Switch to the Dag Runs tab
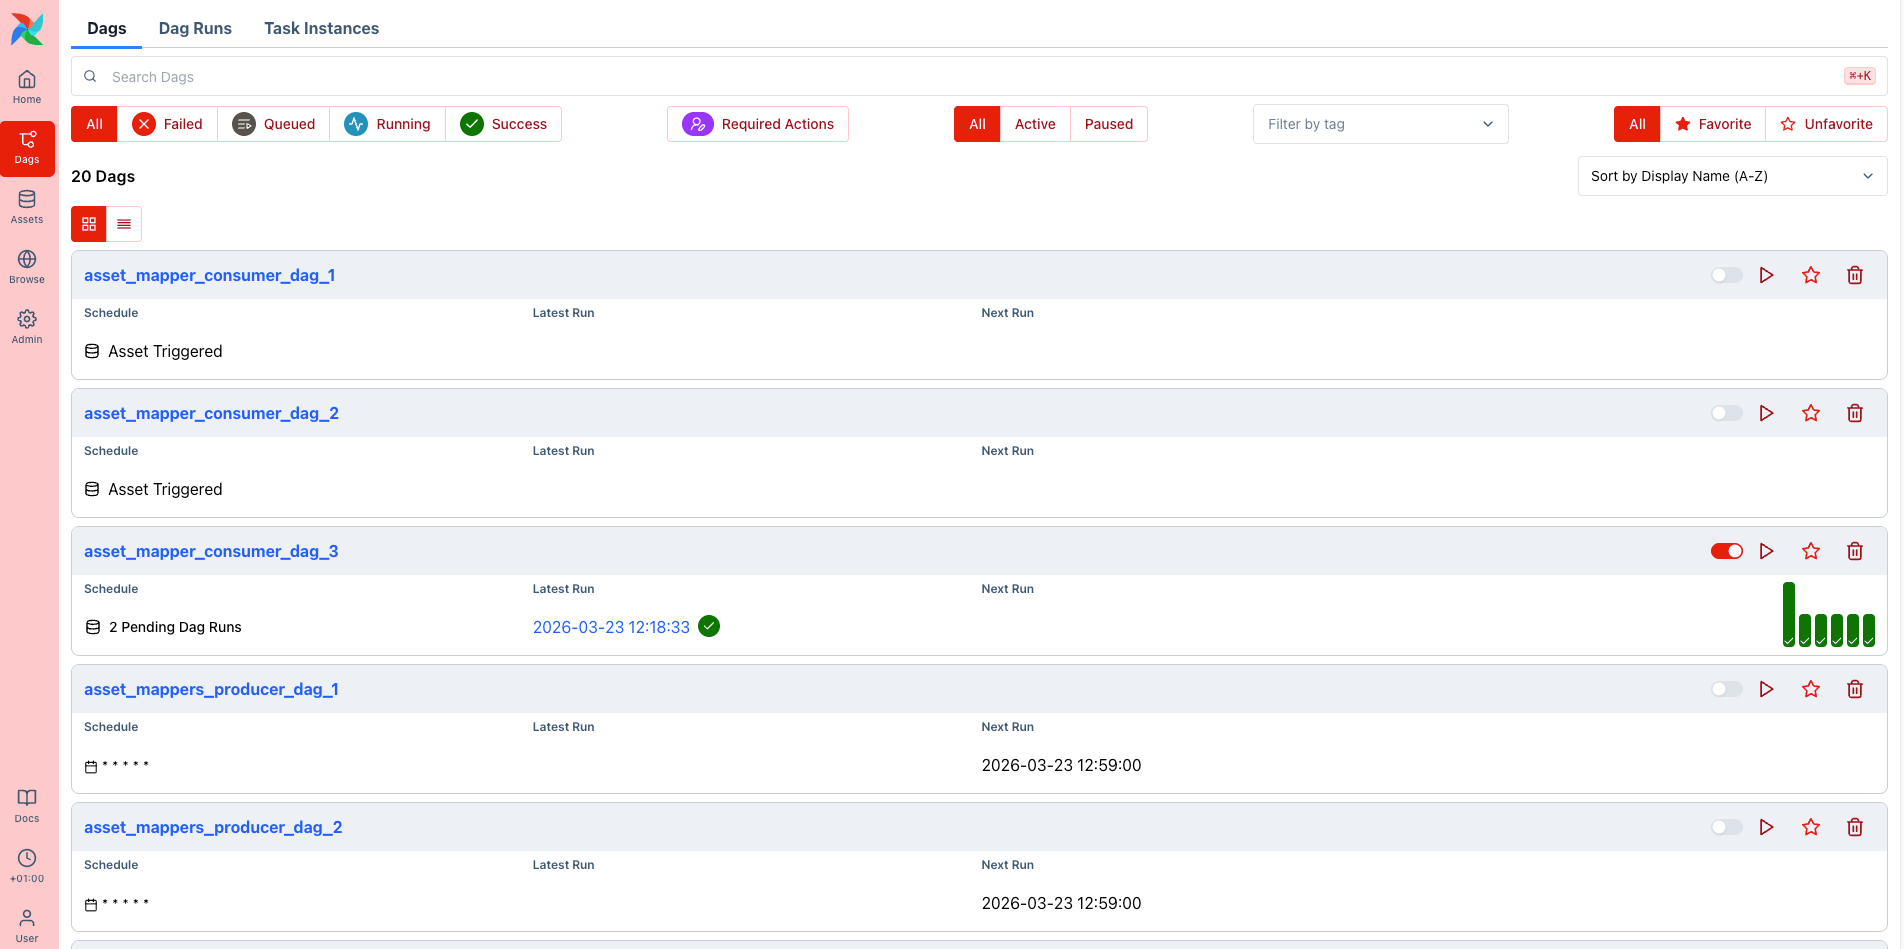The image size is (1904, 949). point(195,28)
